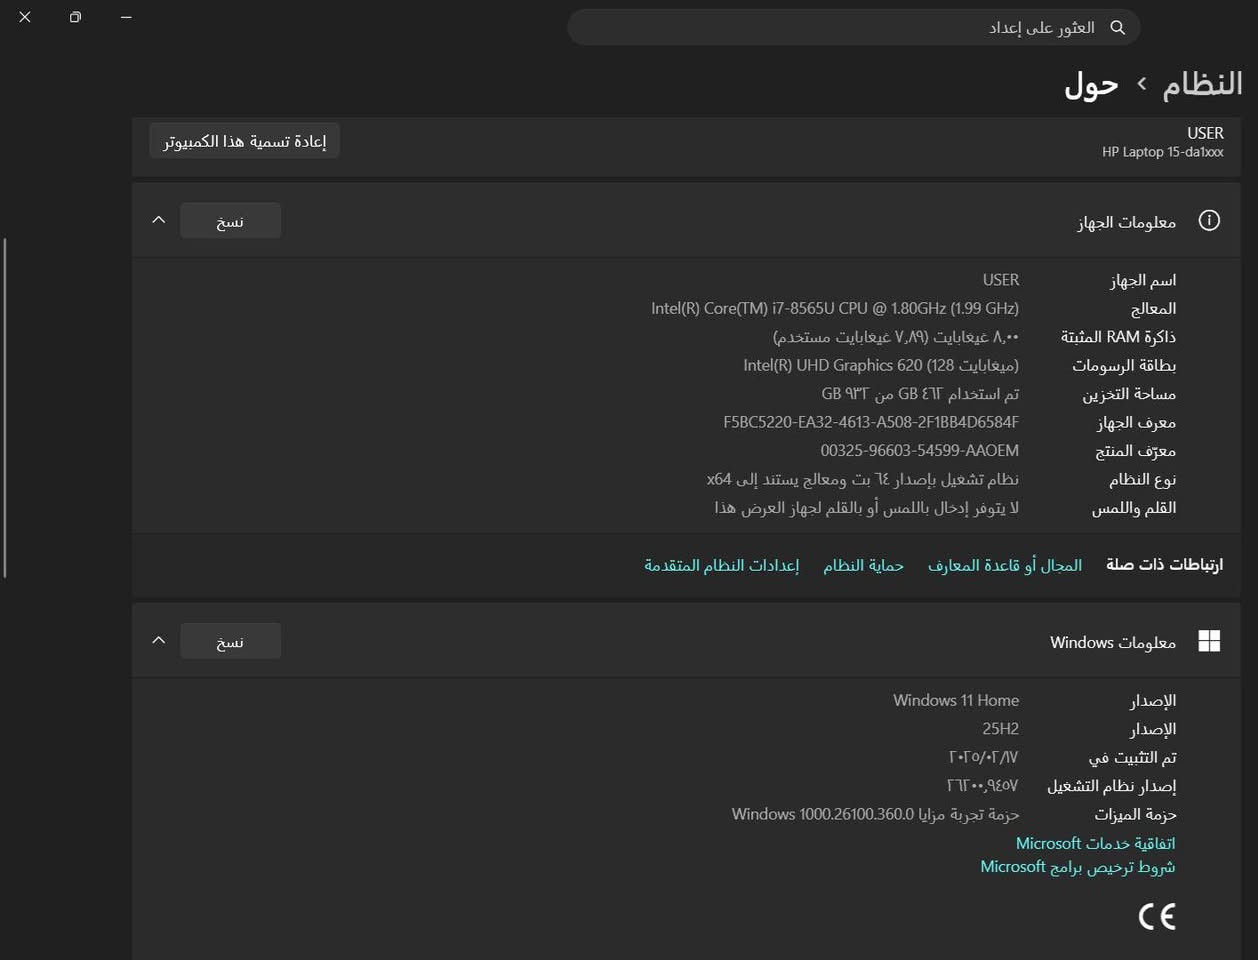Click the device info circle icon
1258x960 pixels.
(x=1209, y=220)
